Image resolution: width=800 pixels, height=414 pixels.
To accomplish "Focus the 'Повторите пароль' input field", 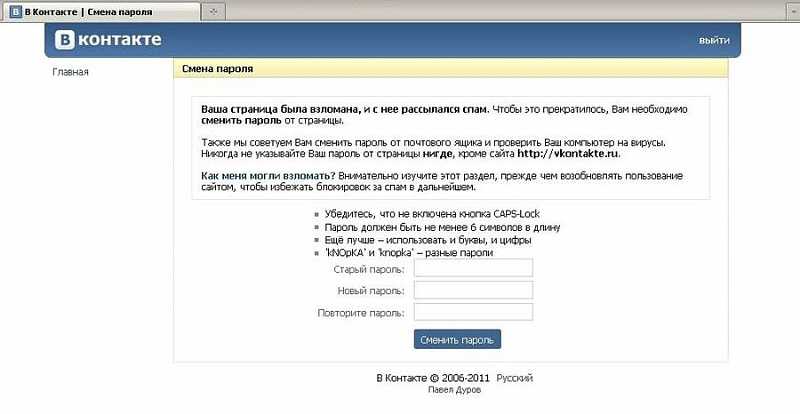I will pos(473,312).
